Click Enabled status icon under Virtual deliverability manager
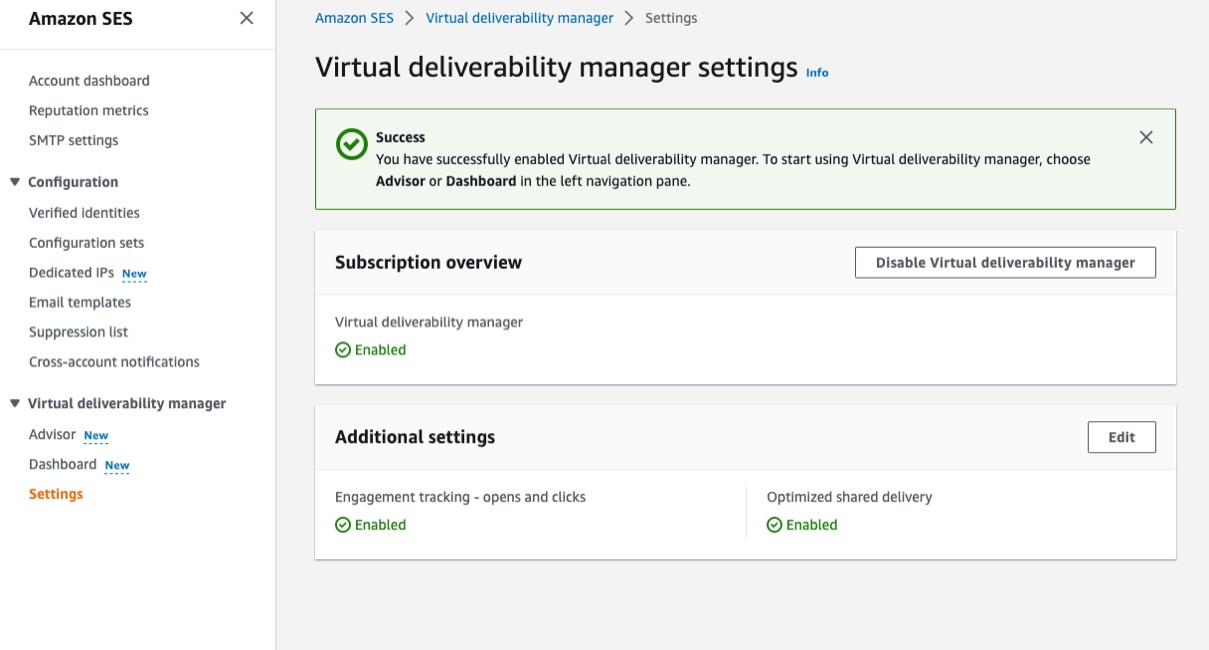Viewport: 1209px width, 650px height. (343, 350)
